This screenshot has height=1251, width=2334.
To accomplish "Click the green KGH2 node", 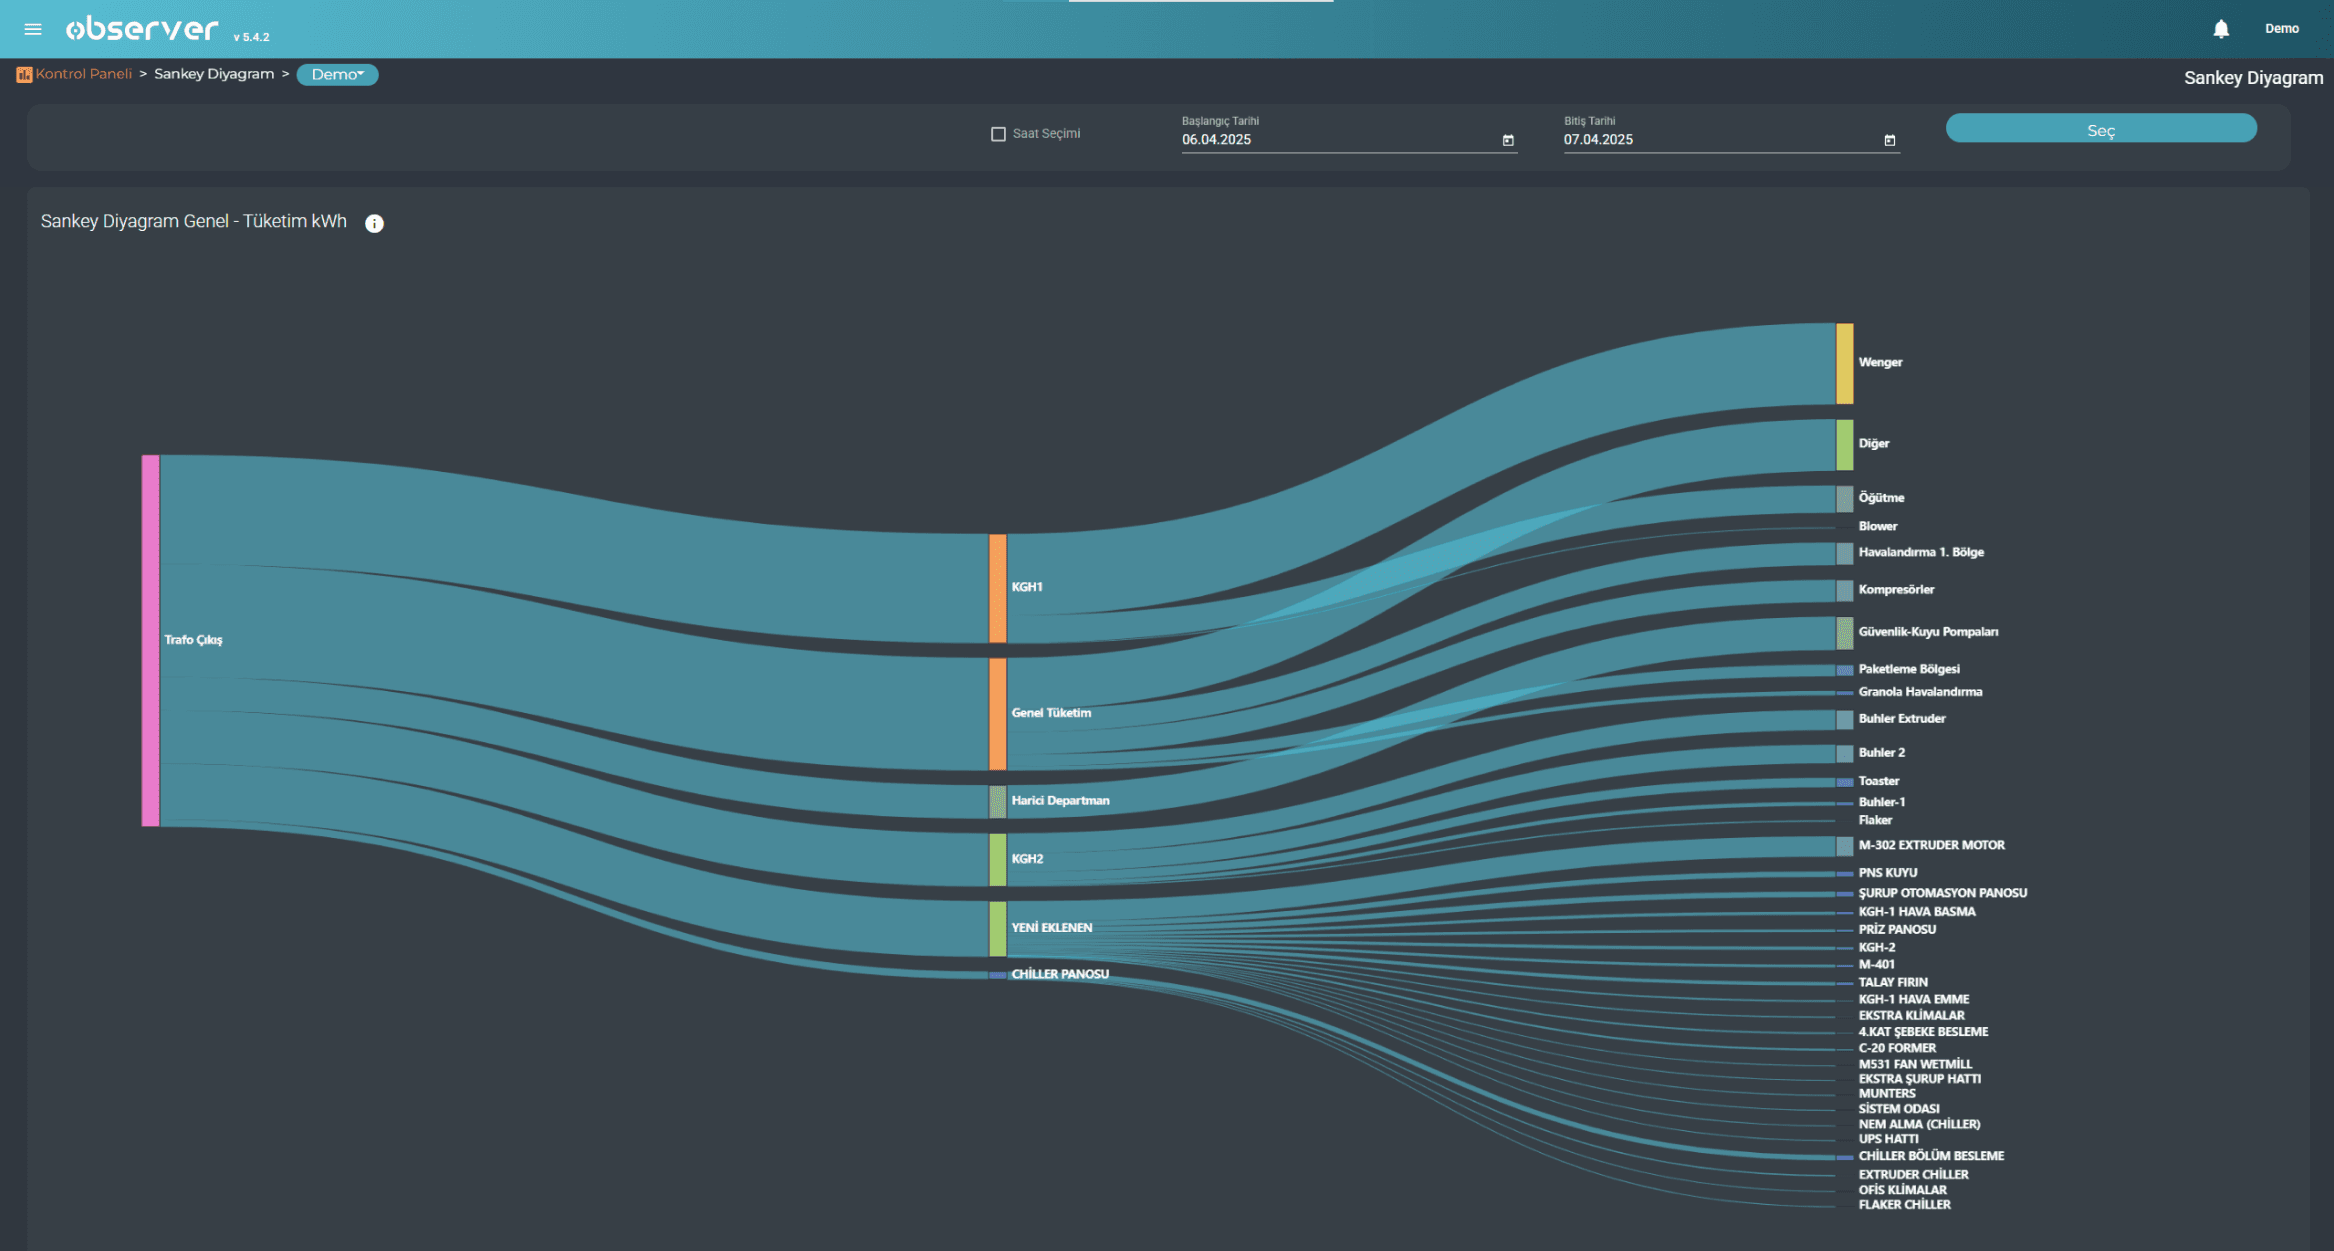I will coord(998,859).
